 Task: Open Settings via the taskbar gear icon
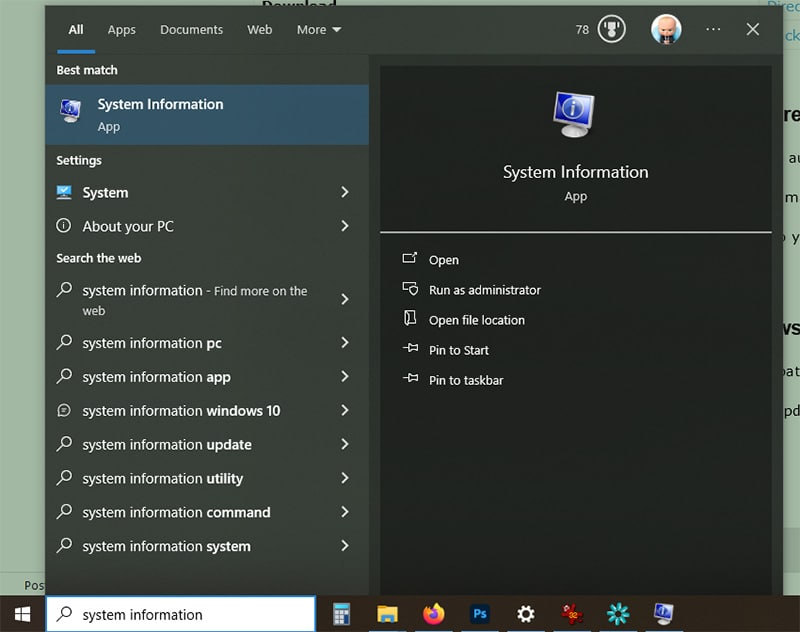point(526,614)
